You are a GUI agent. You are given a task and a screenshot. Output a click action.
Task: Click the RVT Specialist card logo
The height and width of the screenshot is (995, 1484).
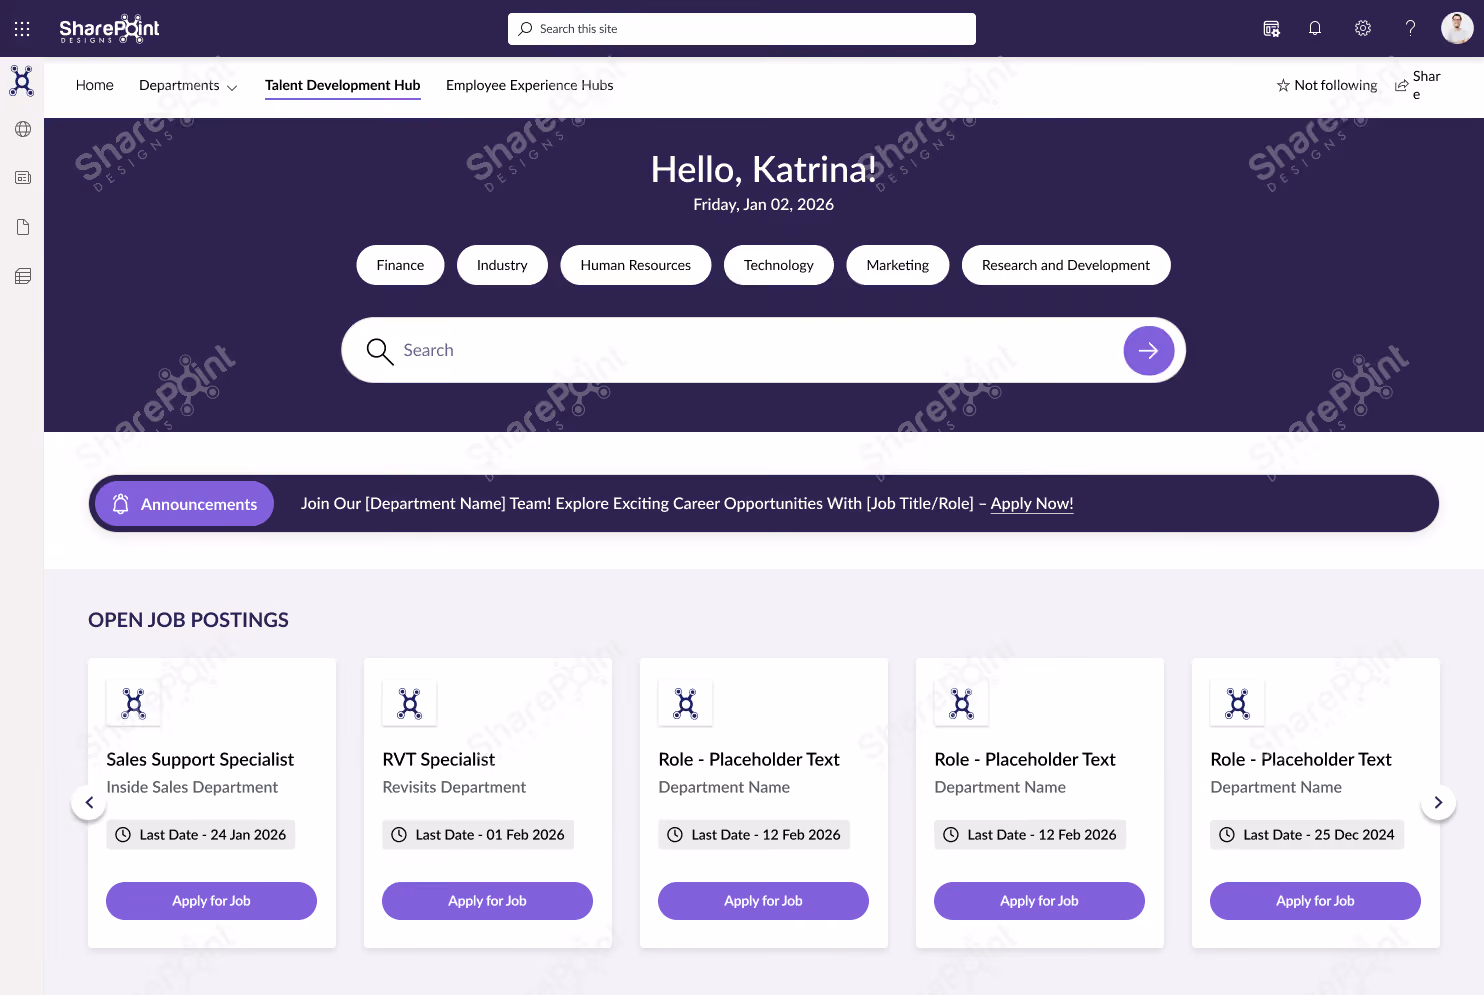click(x=409, y=704)
